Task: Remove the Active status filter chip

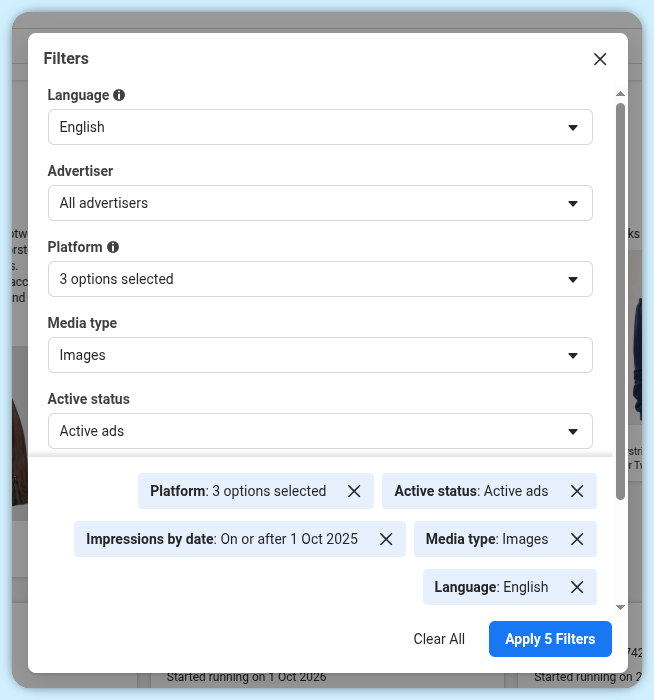Action: [577, 491]
